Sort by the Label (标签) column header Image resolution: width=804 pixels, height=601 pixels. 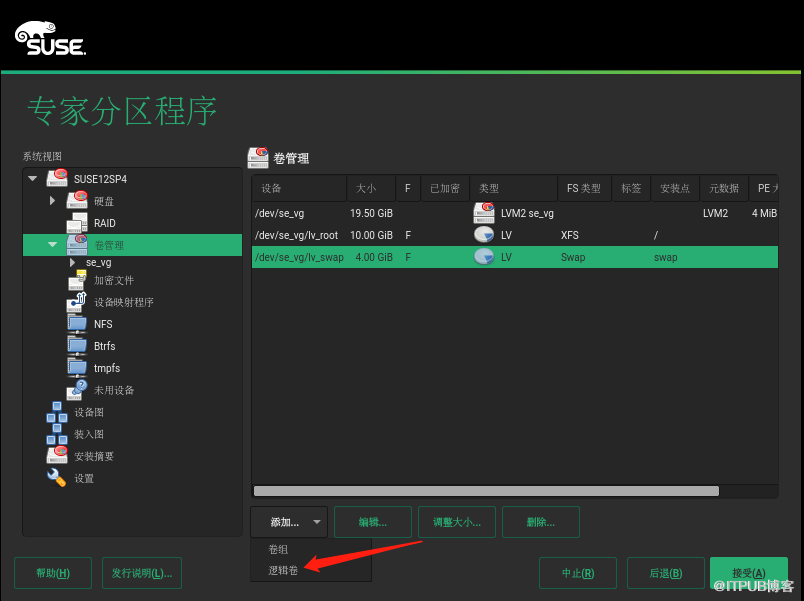tap(631, 188)
